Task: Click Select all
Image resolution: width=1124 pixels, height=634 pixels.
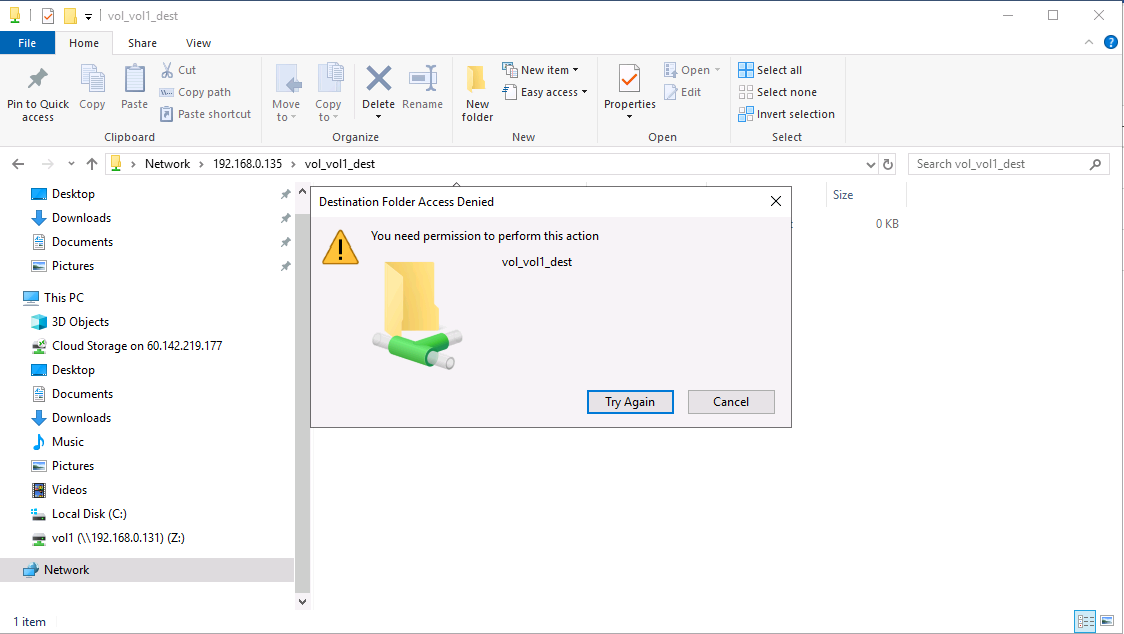Action: pyautogui.click(x=771, y=70)
